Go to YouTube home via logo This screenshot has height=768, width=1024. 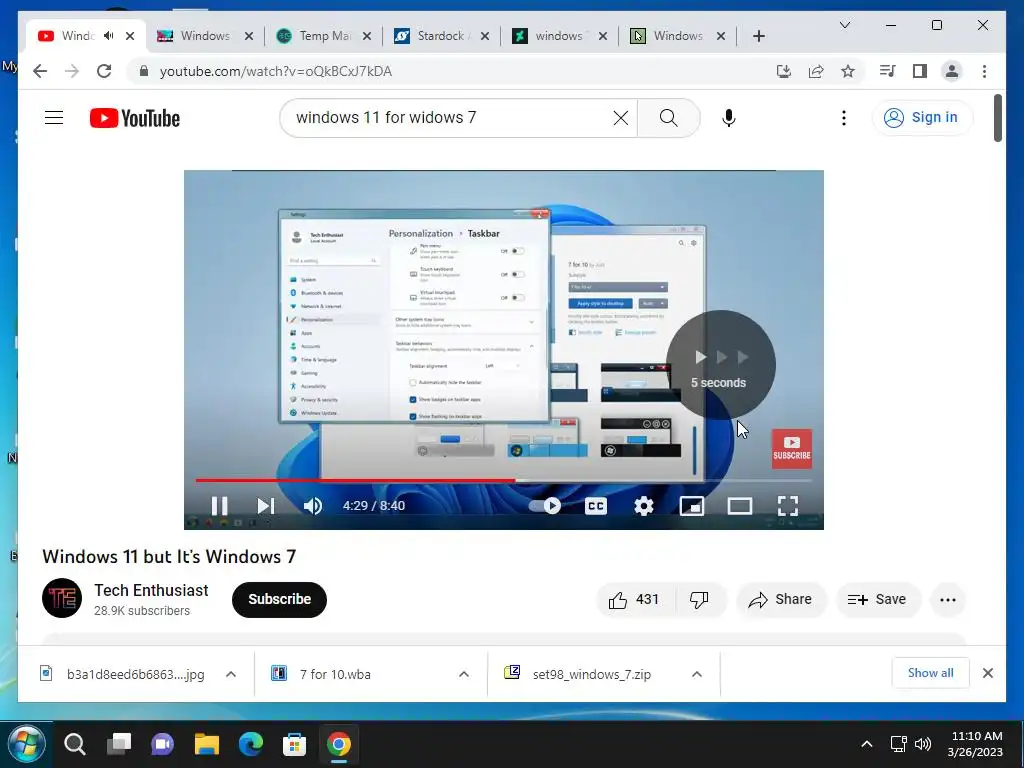(135, 118)
